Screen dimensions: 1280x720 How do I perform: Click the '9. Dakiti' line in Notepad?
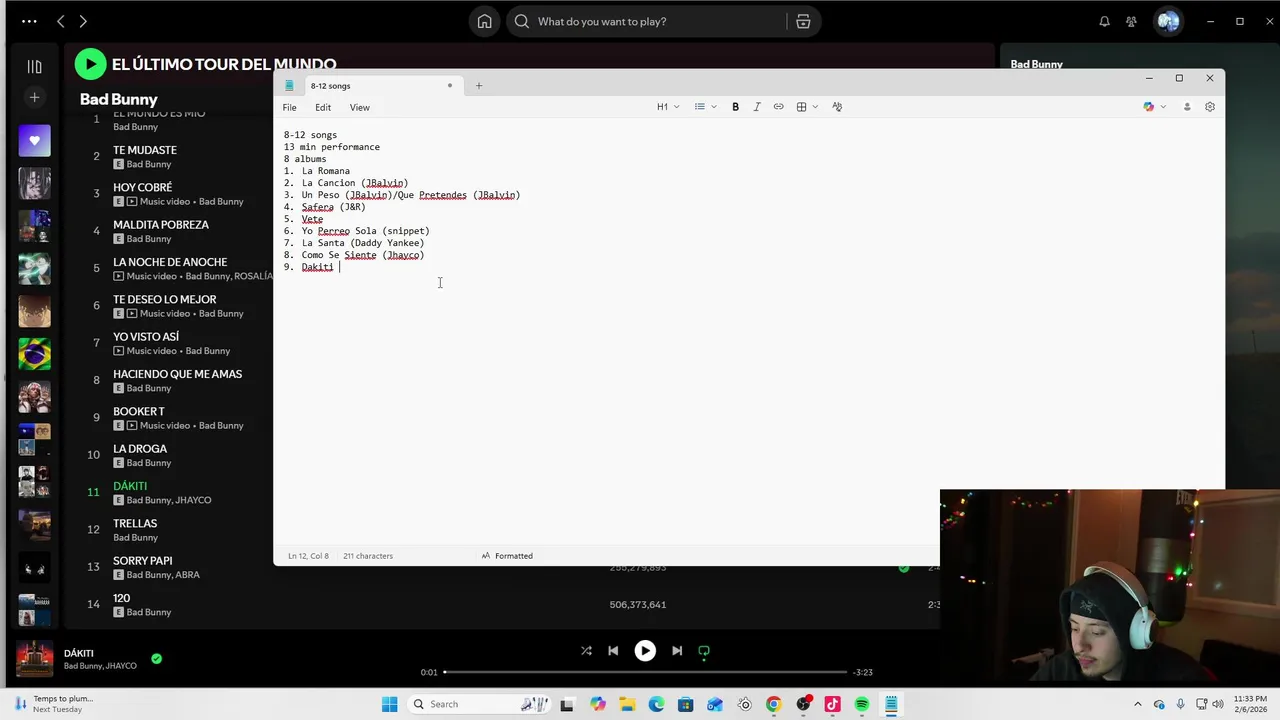coord(308,267)
